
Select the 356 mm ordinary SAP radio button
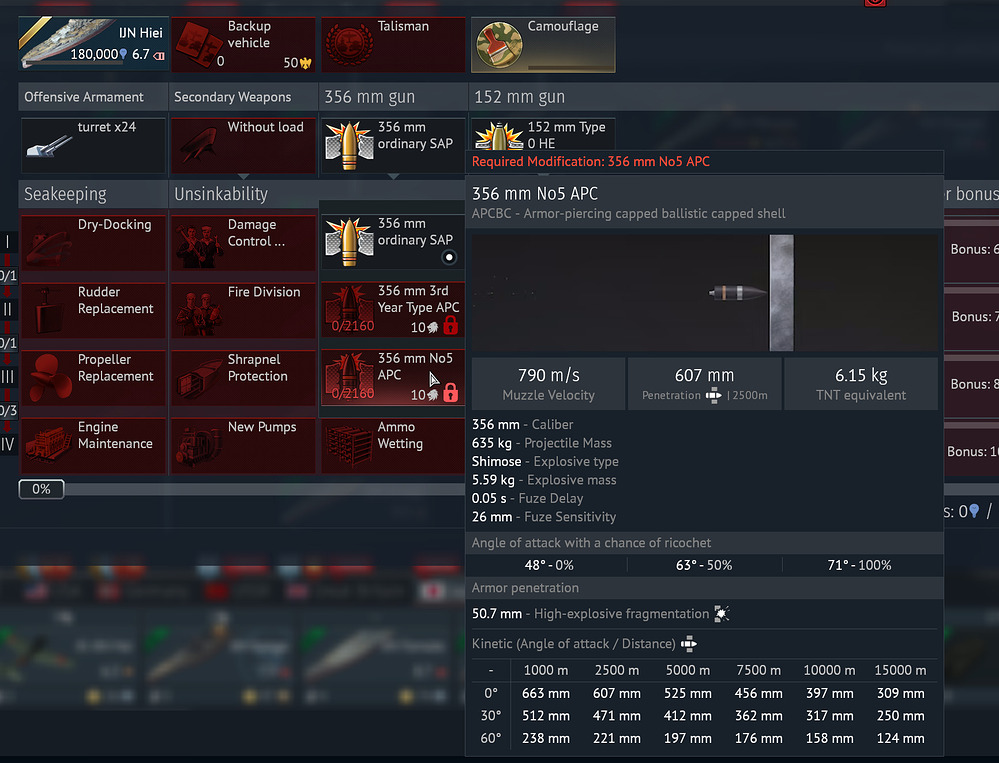pos(449,257)
